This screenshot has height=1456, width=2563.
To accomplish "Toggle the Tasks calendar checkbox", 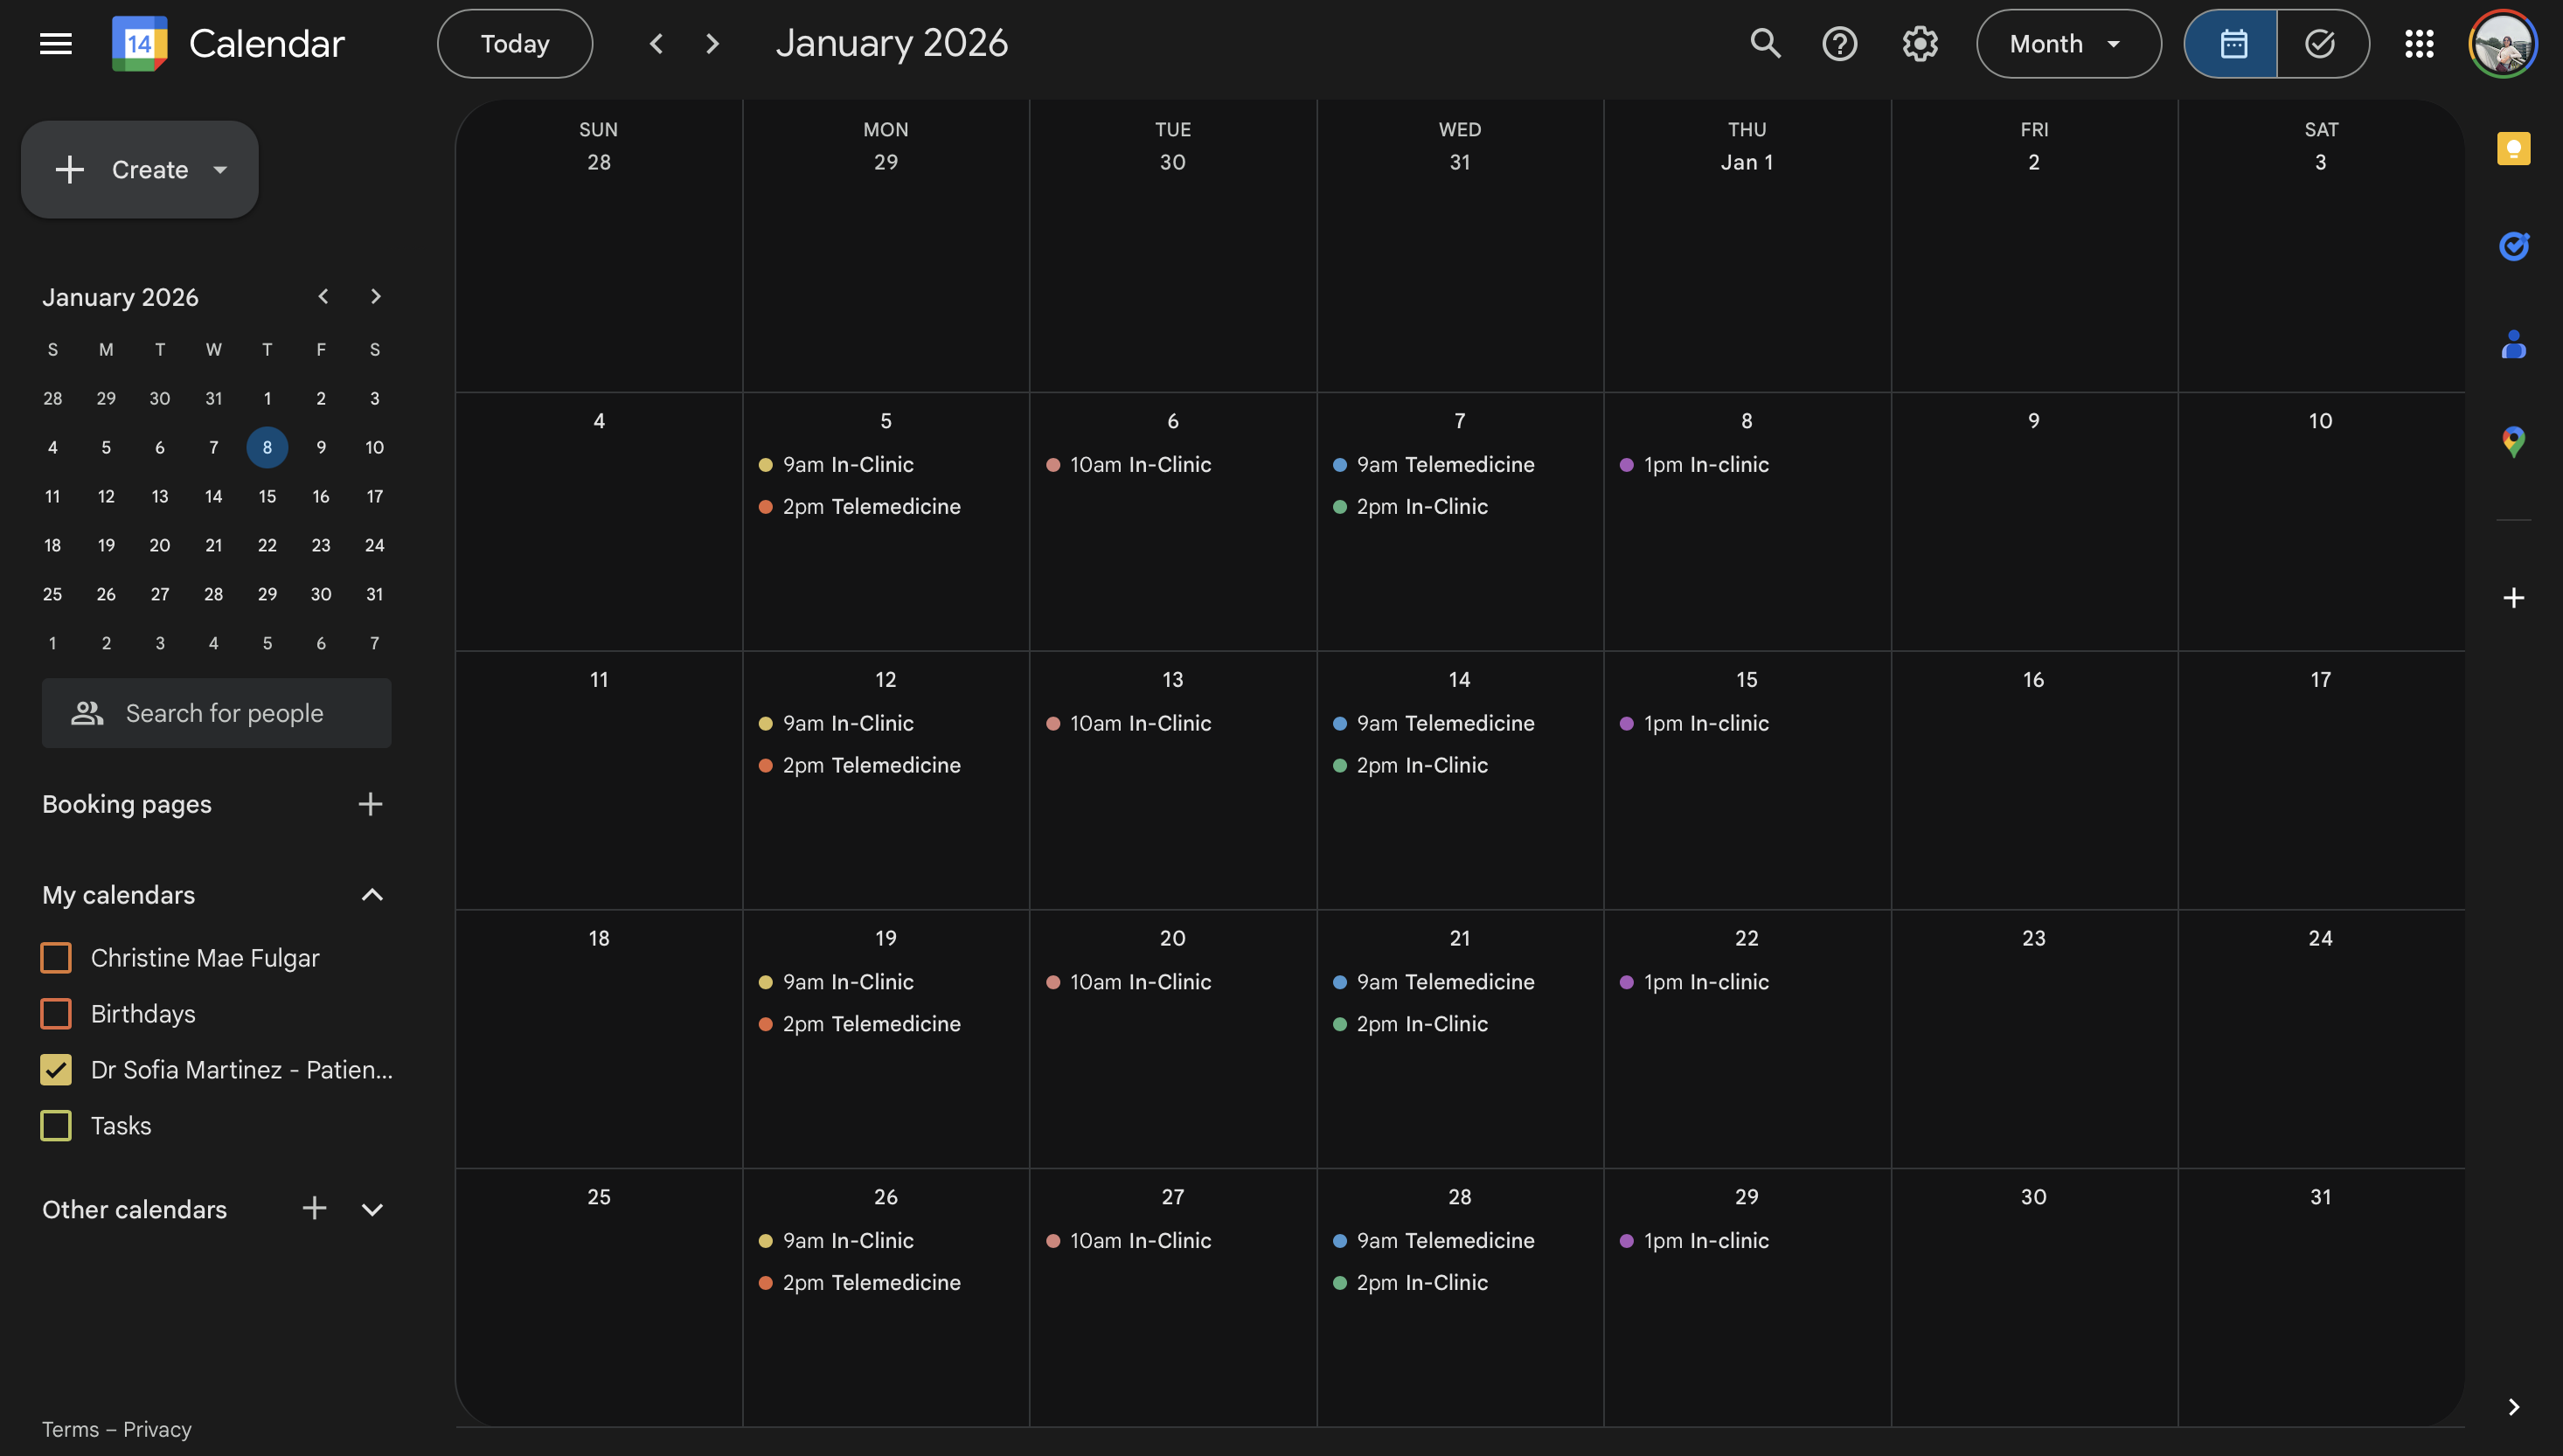I will [56, 1126].
